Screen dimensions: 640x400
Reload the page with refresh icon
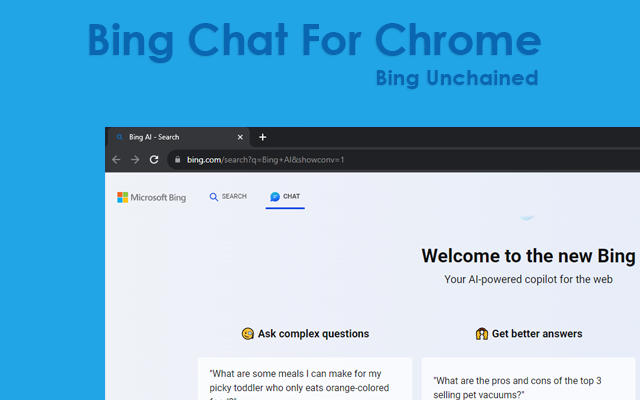pos(154,160)
